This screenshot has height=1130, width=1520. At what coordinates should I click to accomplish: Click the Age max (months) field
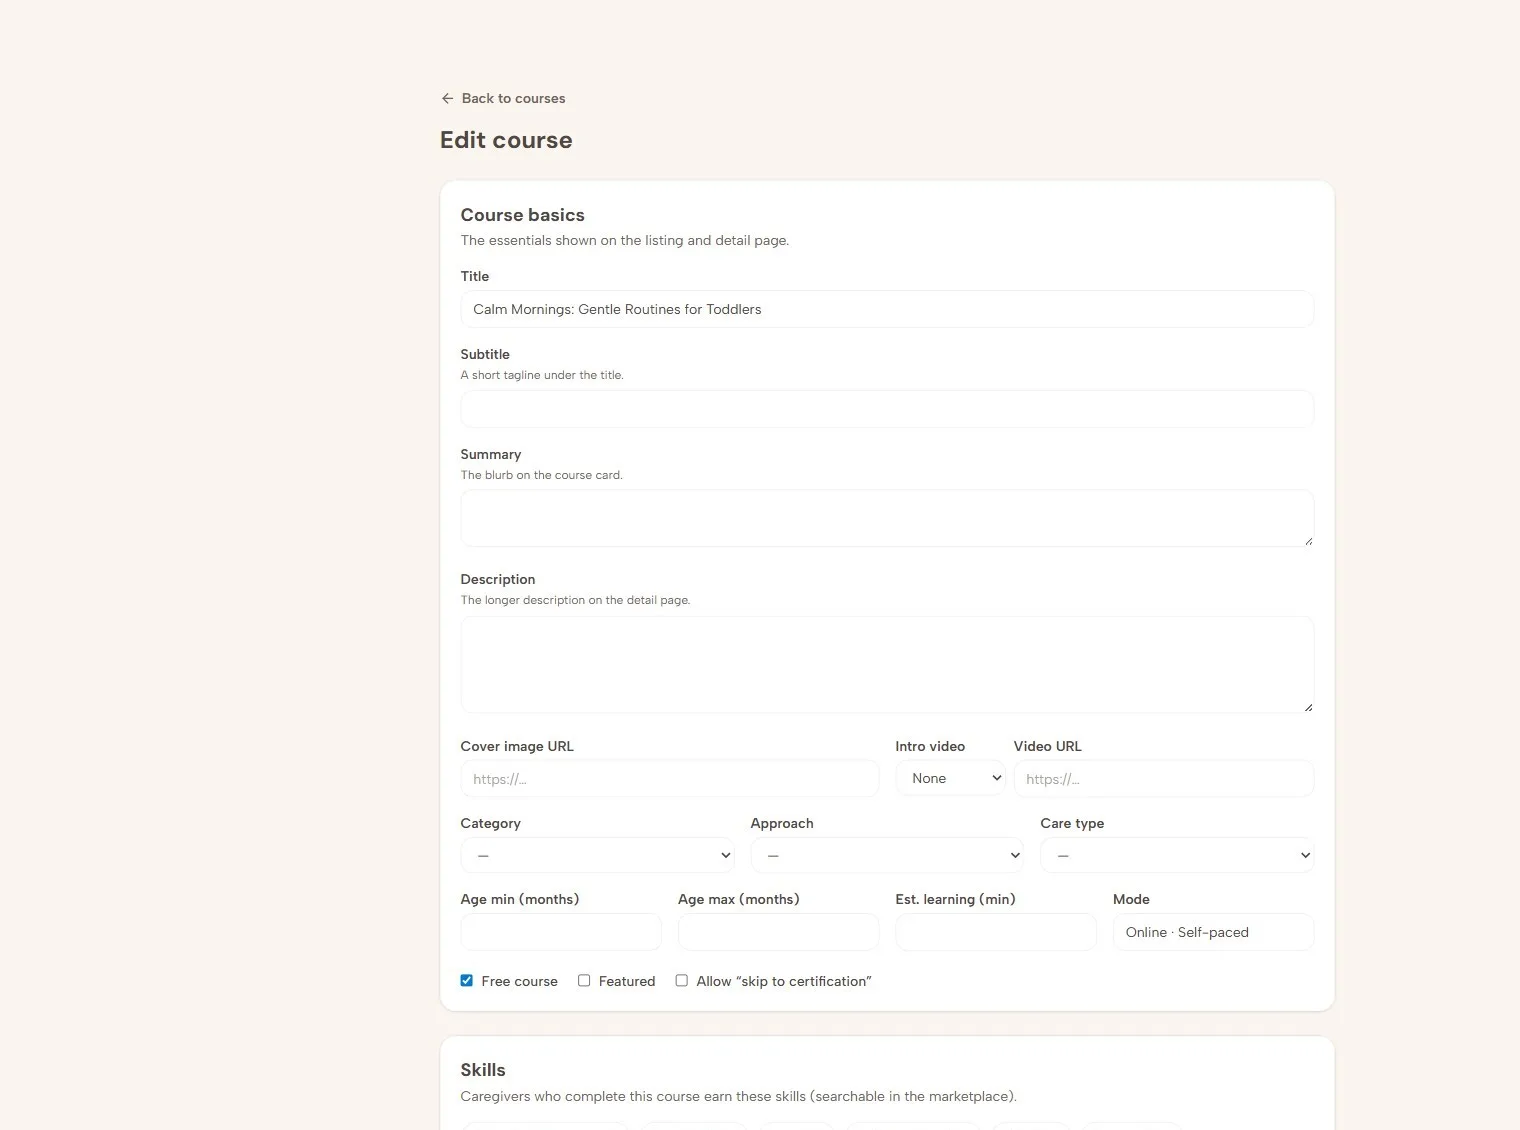779,932
